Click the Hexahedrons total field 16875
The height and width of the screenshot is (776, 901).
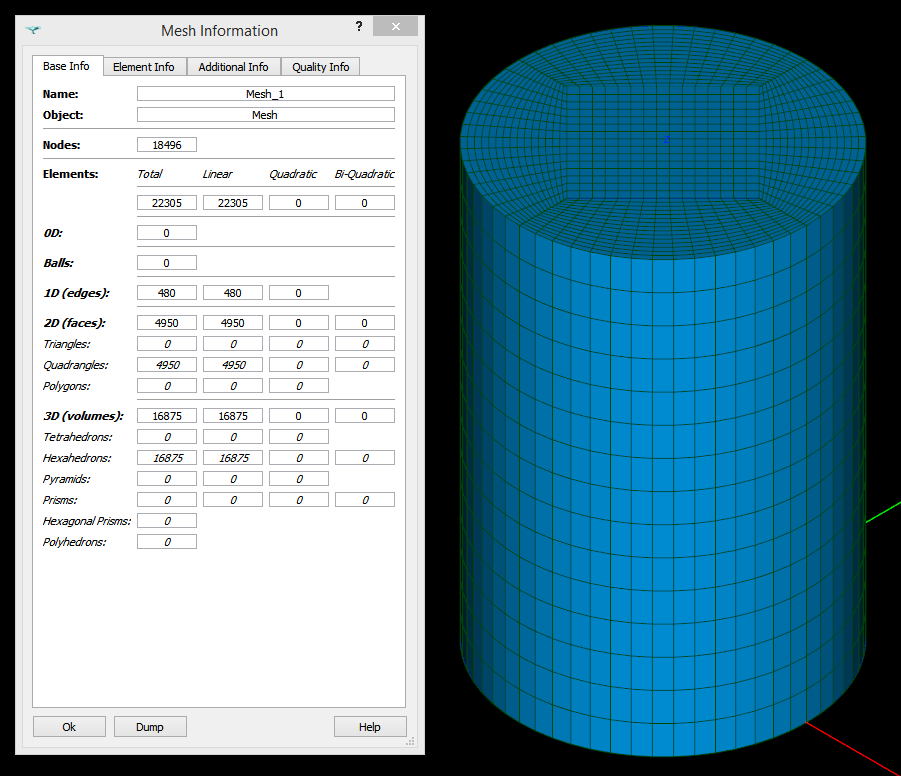coord(166,458)
